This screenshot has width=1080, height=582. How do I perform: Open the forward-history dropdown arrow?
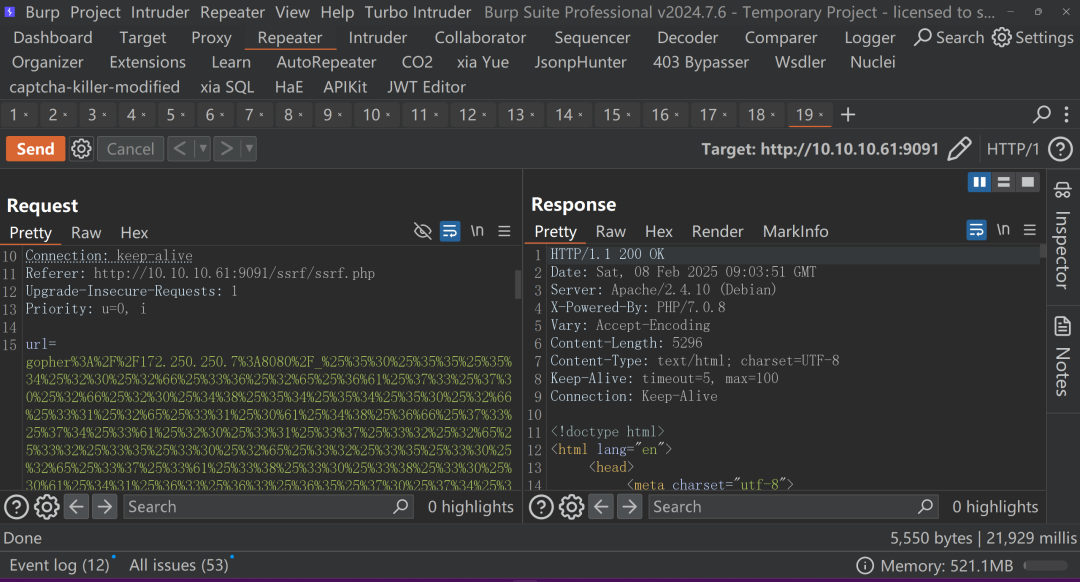coord(249,149)
